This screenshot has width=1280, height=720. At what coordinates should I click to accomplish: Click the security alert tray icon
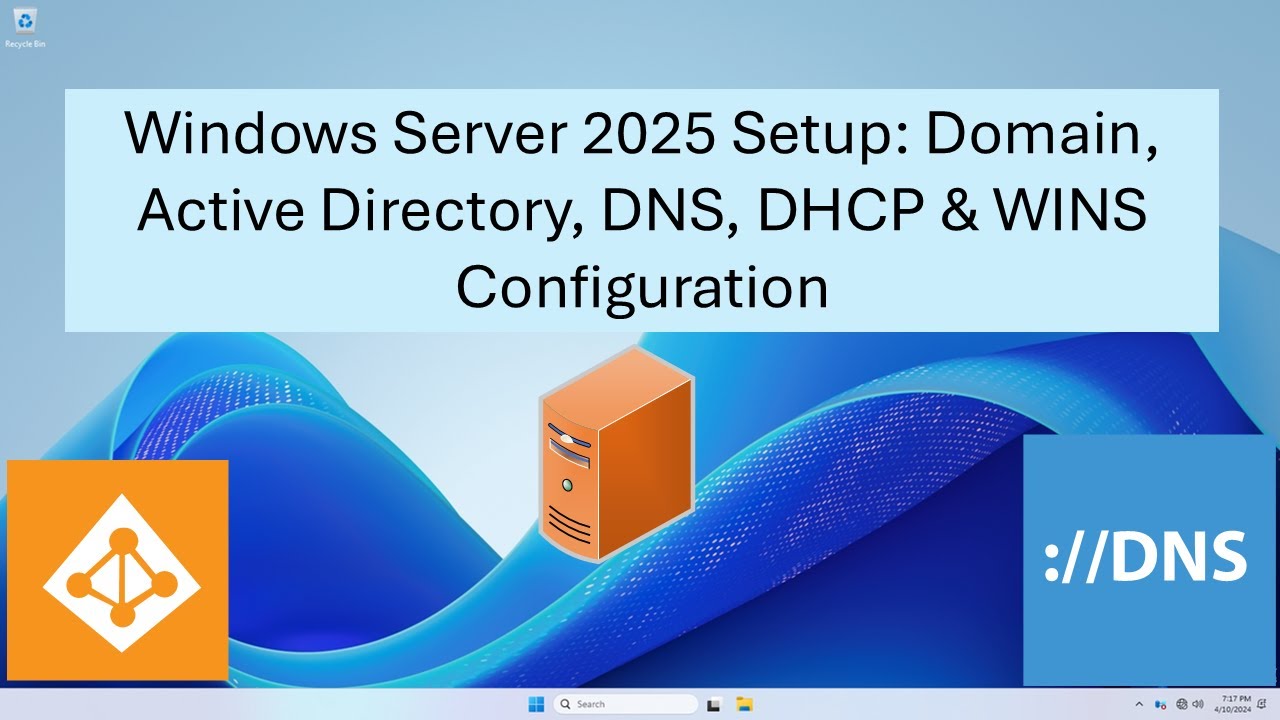[x=1160, y=704]
